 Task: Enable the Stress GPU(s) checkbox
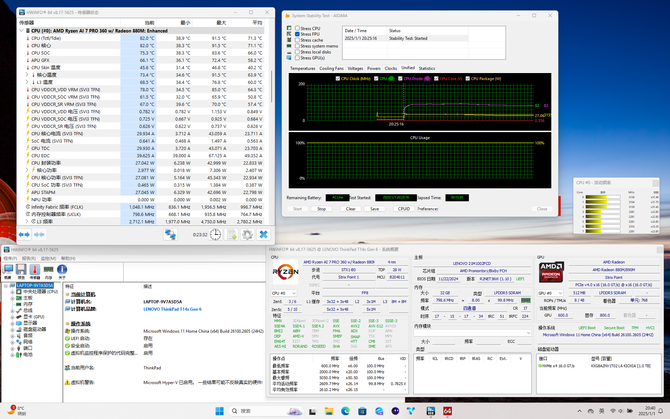tap(297, 58)
